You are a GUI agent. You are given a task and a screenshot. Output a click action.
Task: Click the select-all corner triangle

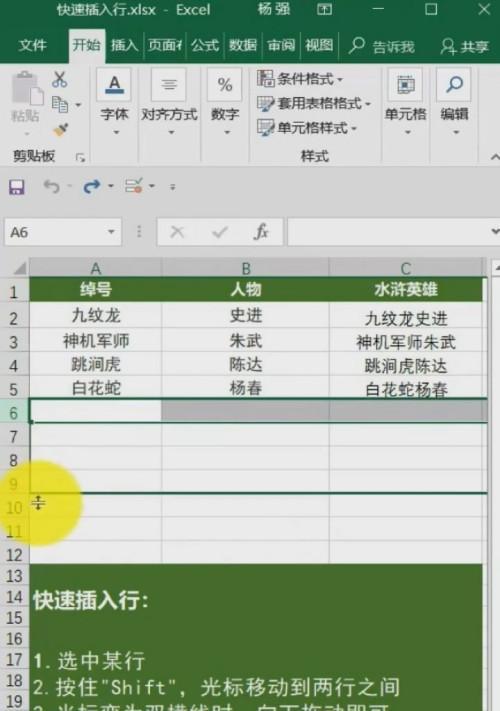pyautogui.click(x=19, y=268)
